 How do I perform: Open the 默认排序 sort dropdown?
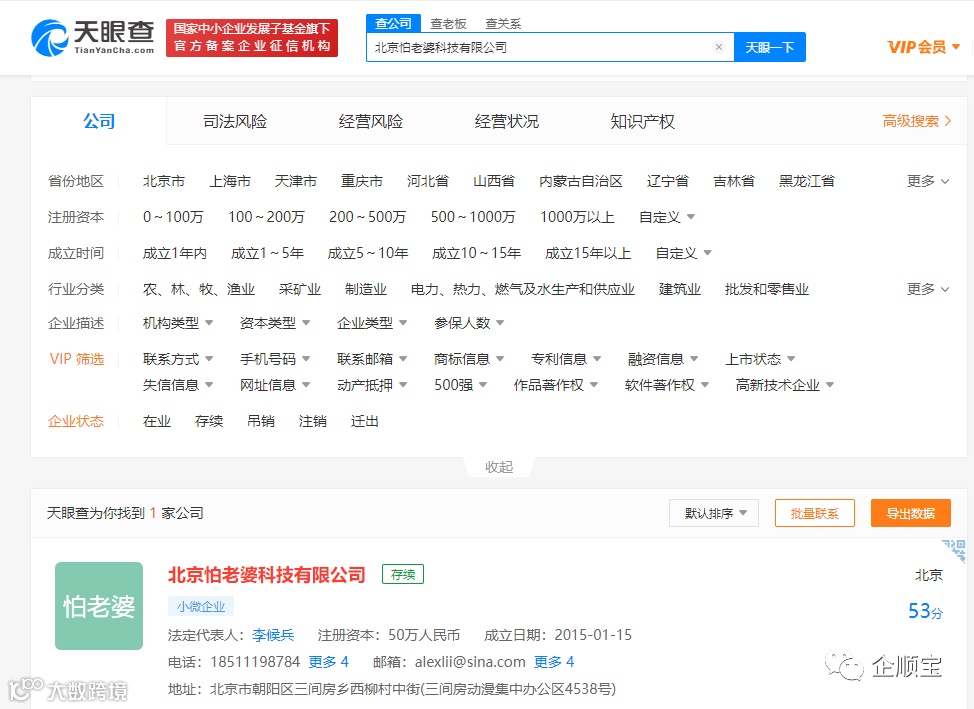coord(714,513)
